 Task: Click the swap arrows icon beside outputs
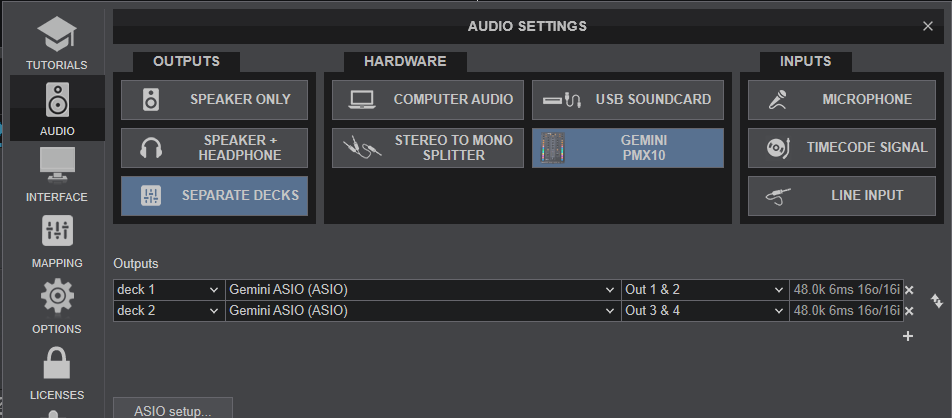point(936,300)
